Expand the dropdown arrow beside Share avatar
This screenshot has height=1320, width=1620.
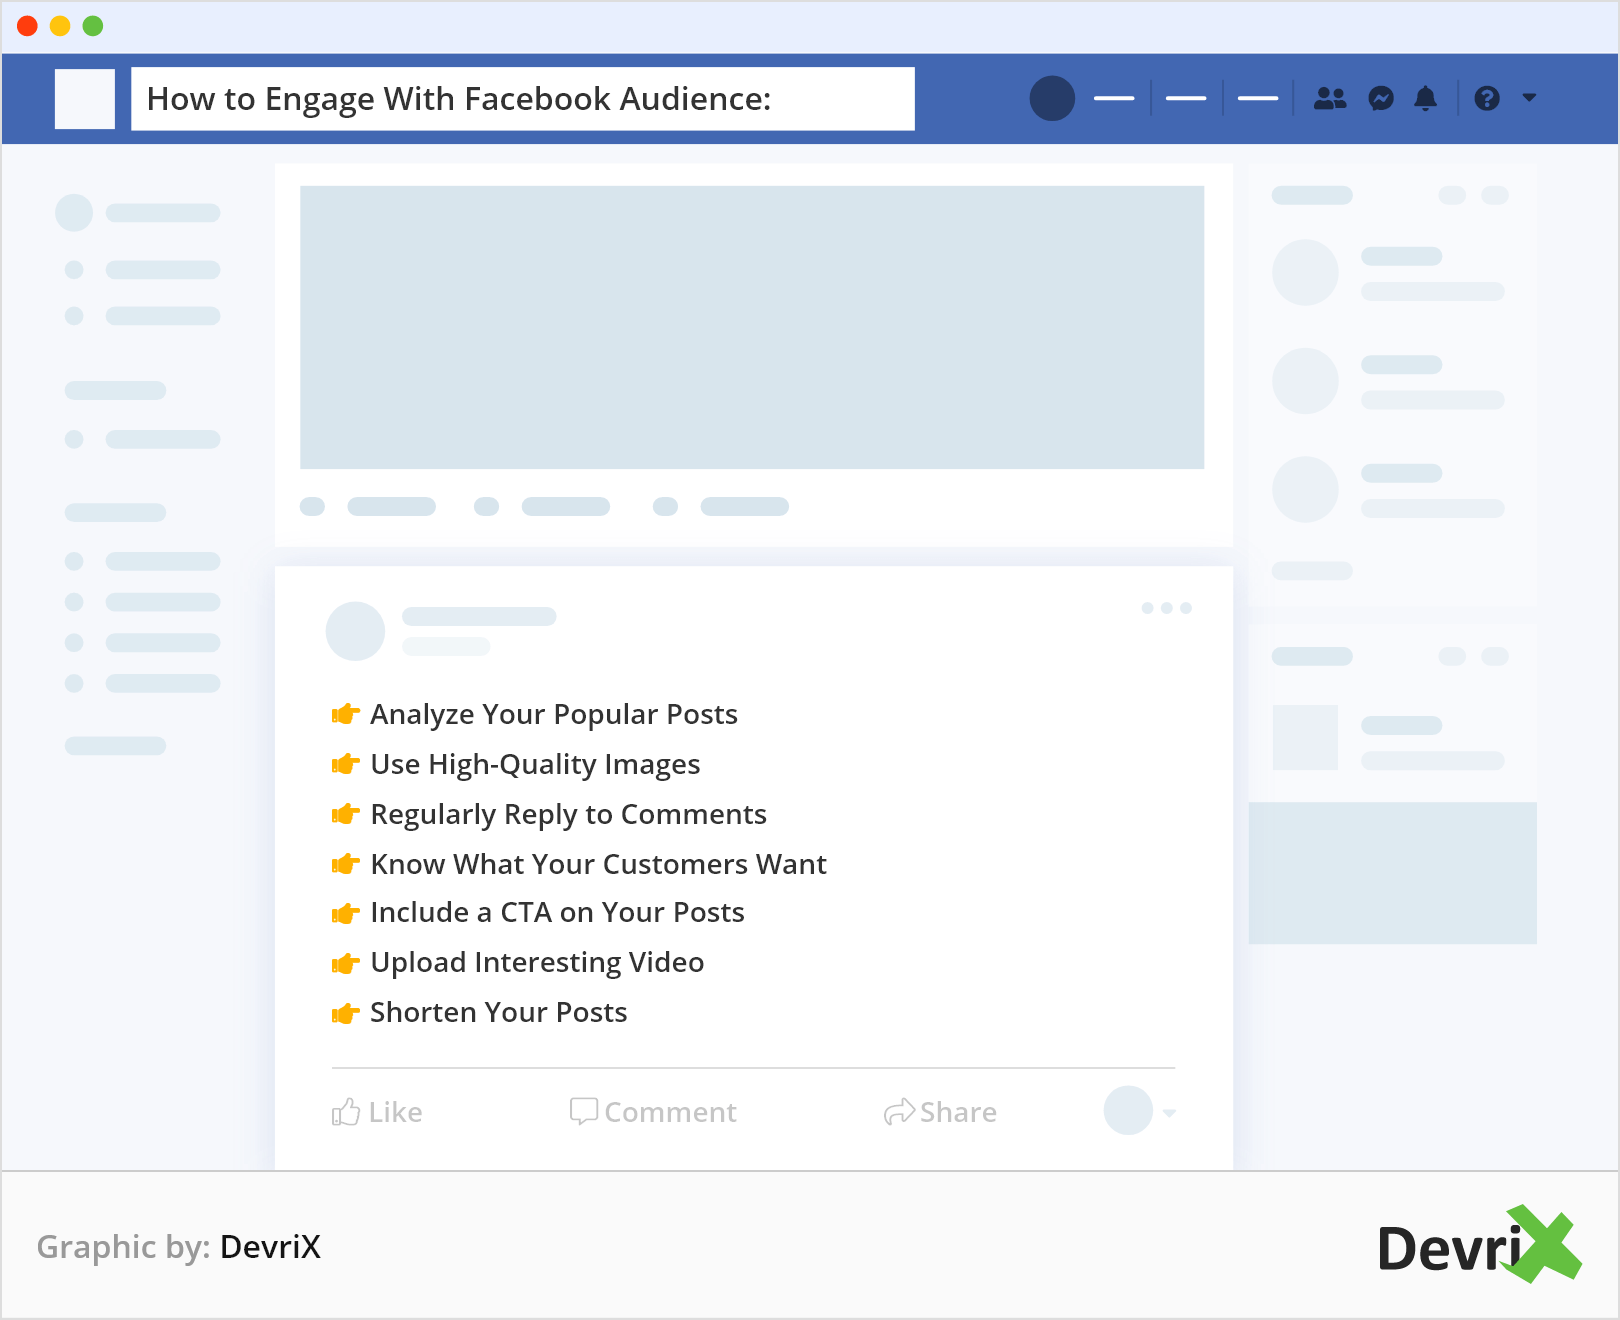(x=1169, y=1113)
